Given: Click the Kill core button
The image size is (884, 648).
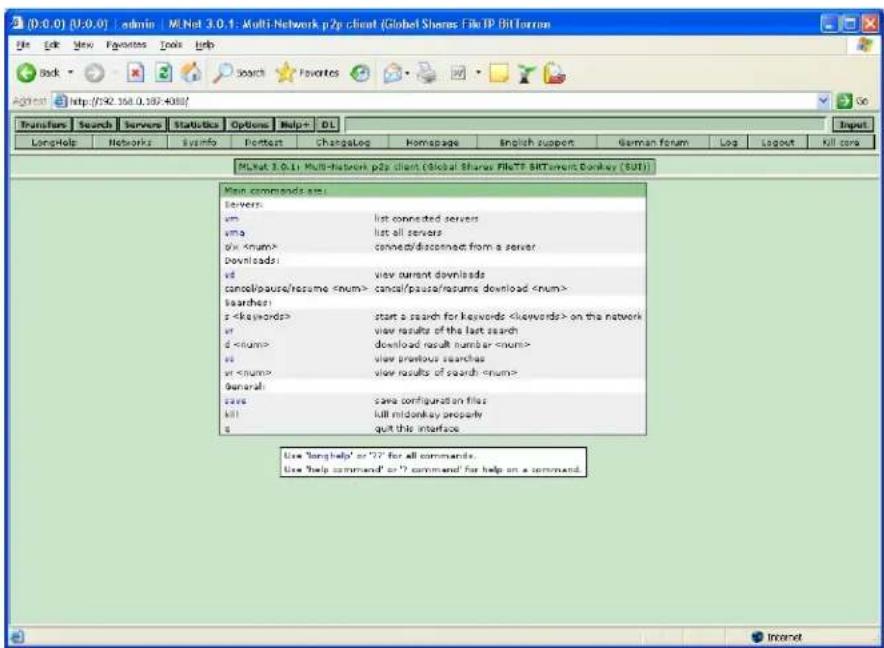Looking at the screenshot, I should 841,143.
